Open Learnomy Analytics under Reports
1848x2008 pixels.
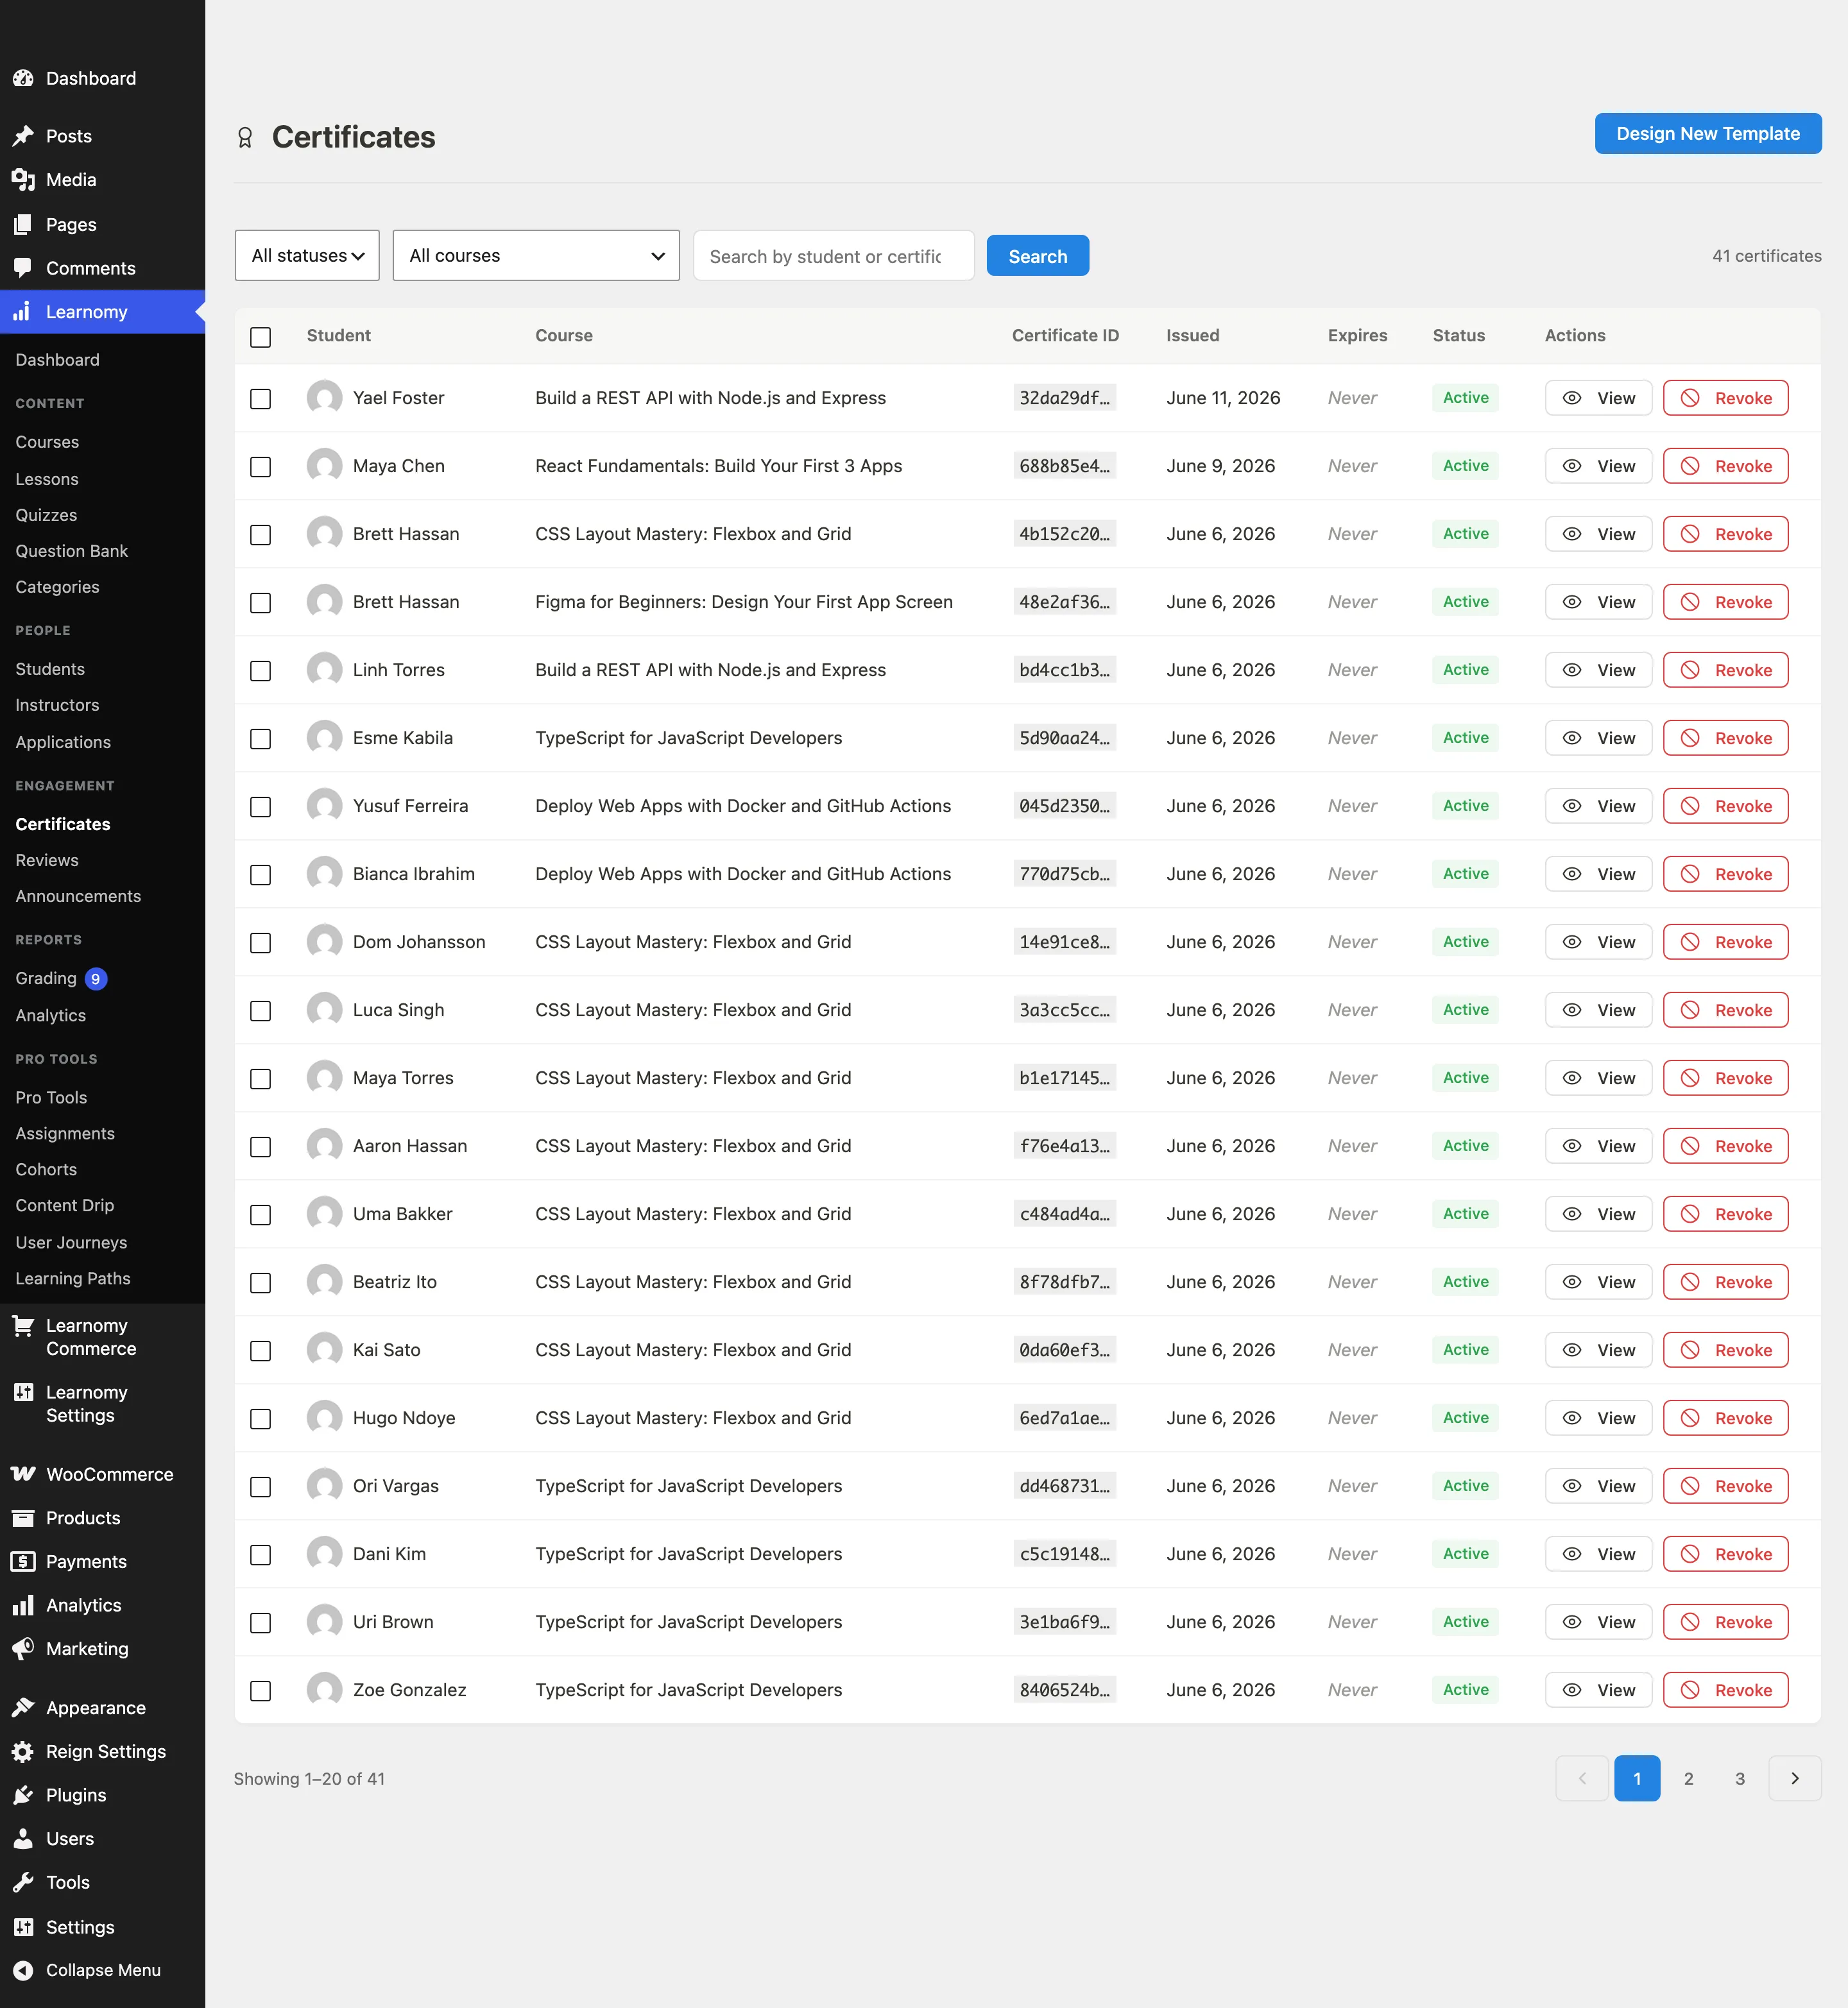[x=51, y=1015]
